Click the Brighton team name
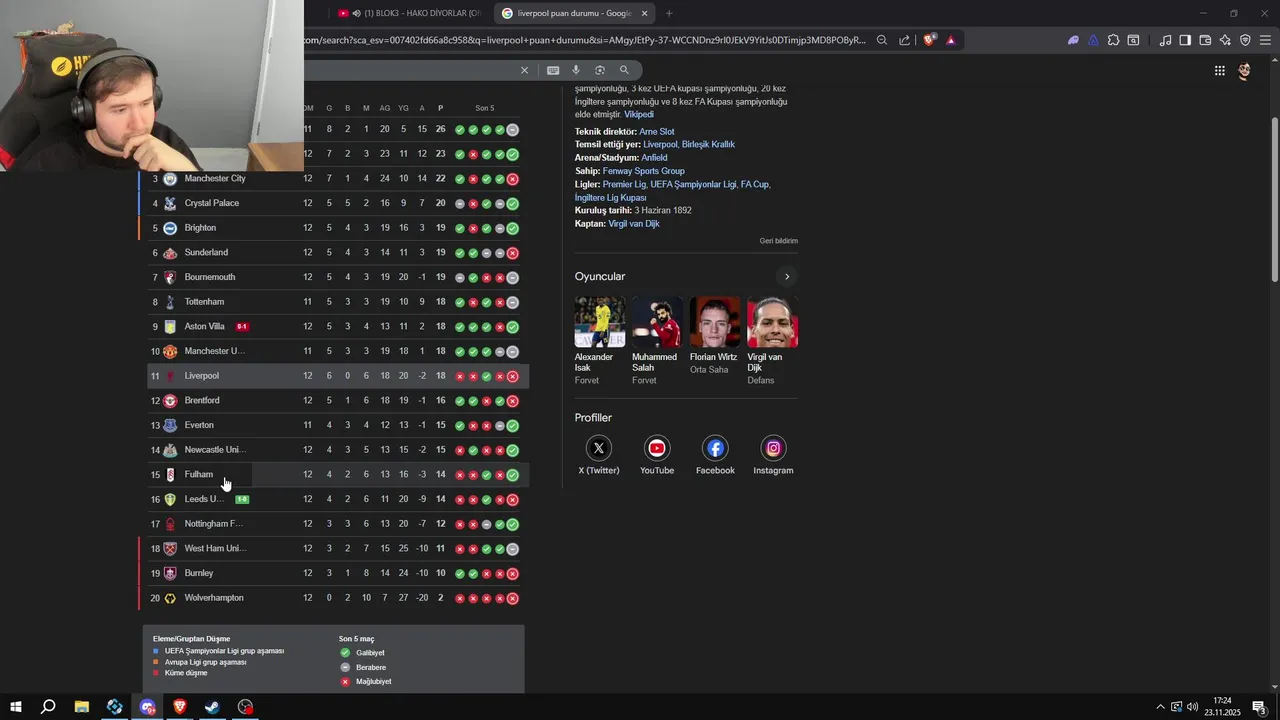This screenshot has height=720, width=1280. point(200,228)
